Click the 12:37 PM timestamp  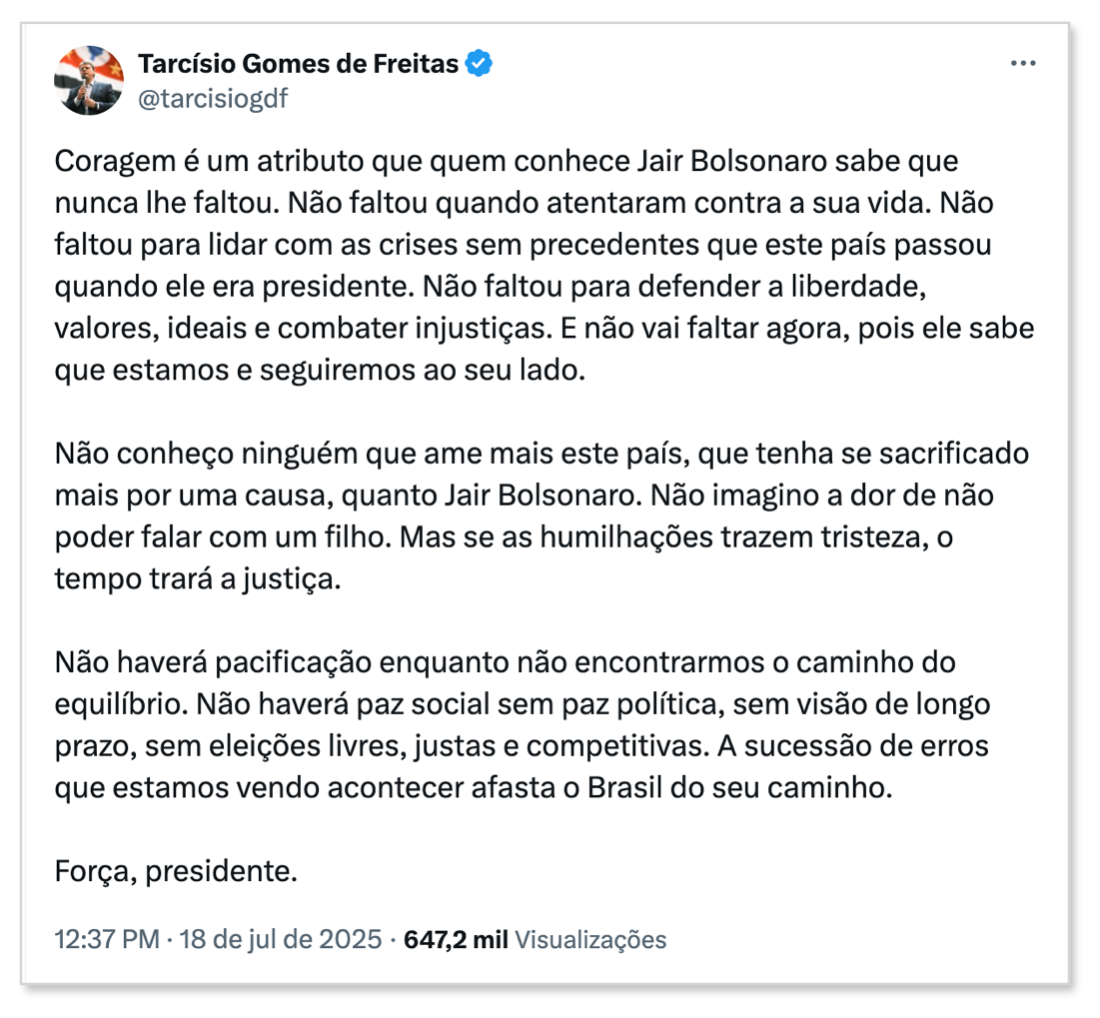(107, 939)
